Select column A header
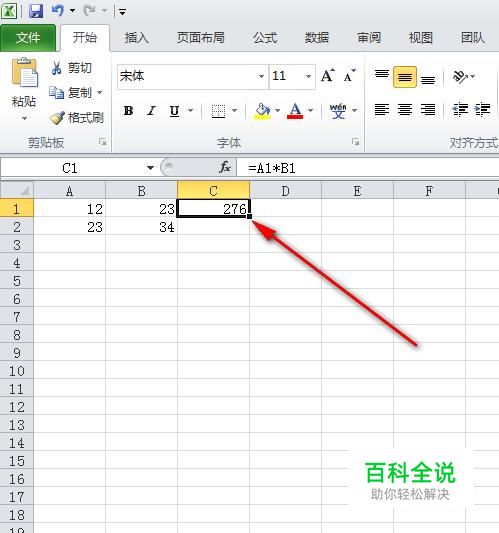Screen dimensions: 499x533 click(70, 191)
